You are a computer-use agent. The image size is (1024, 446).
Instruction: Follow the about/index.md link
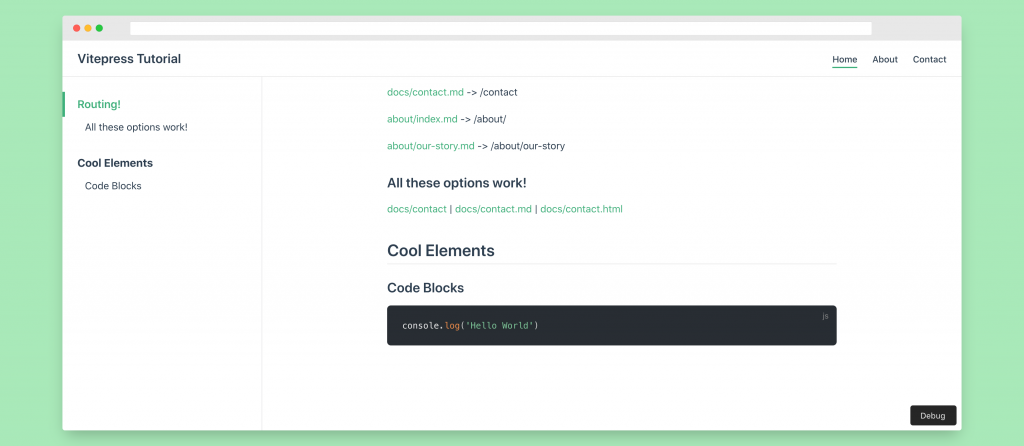(x=422, y=119)
